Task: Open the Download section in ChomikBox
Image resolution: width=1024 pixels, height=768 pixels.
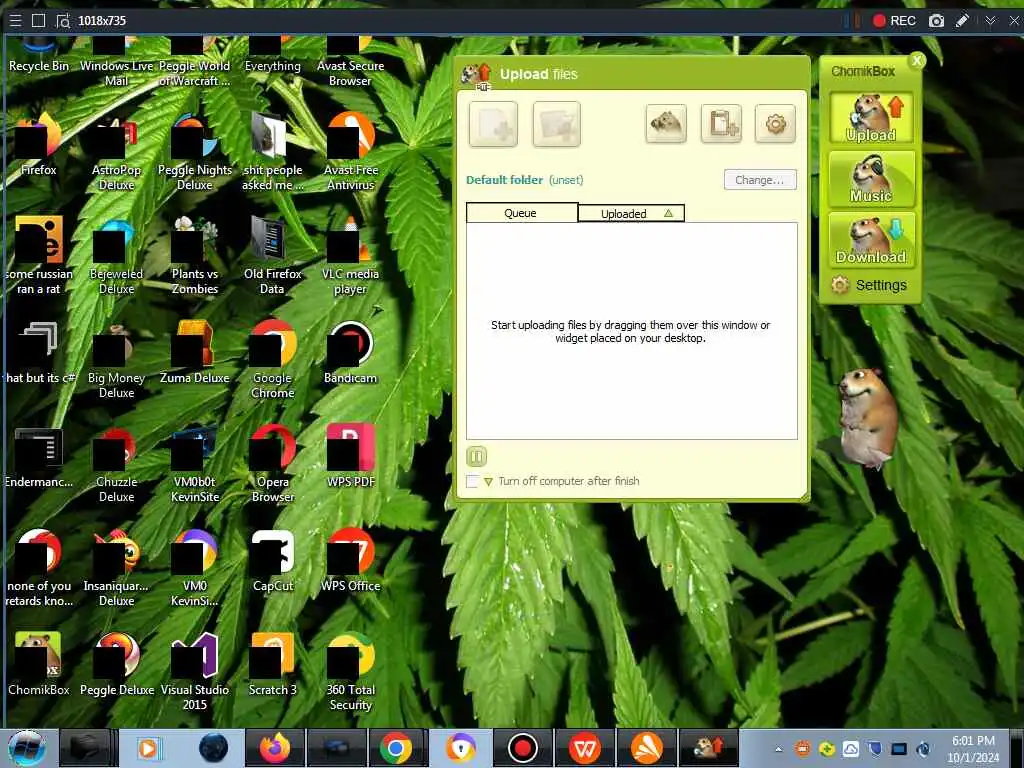Action: click(871, 240)
